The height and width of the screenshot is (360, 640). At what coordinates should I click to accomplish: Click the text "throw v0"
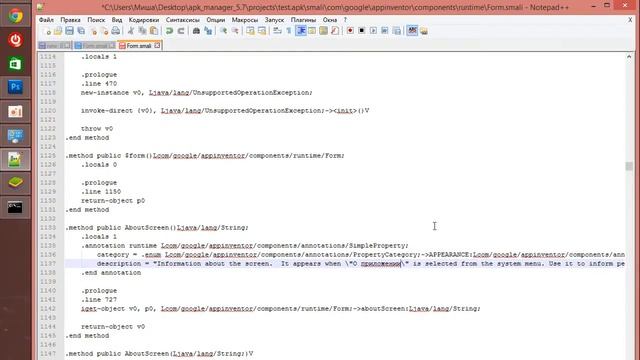[97, 129]
